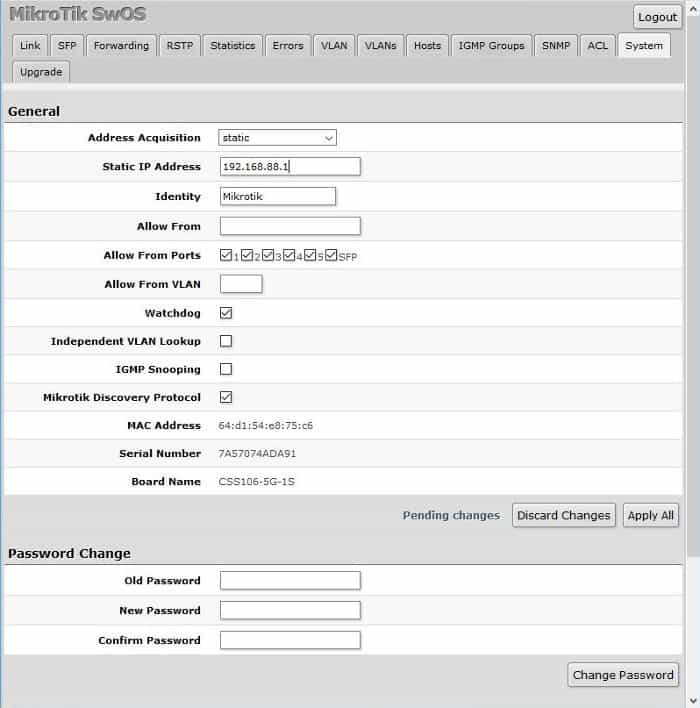Select the System tab
Image resolution: width=700 pixels, height=708 pixels.
[x=644, y=46]
